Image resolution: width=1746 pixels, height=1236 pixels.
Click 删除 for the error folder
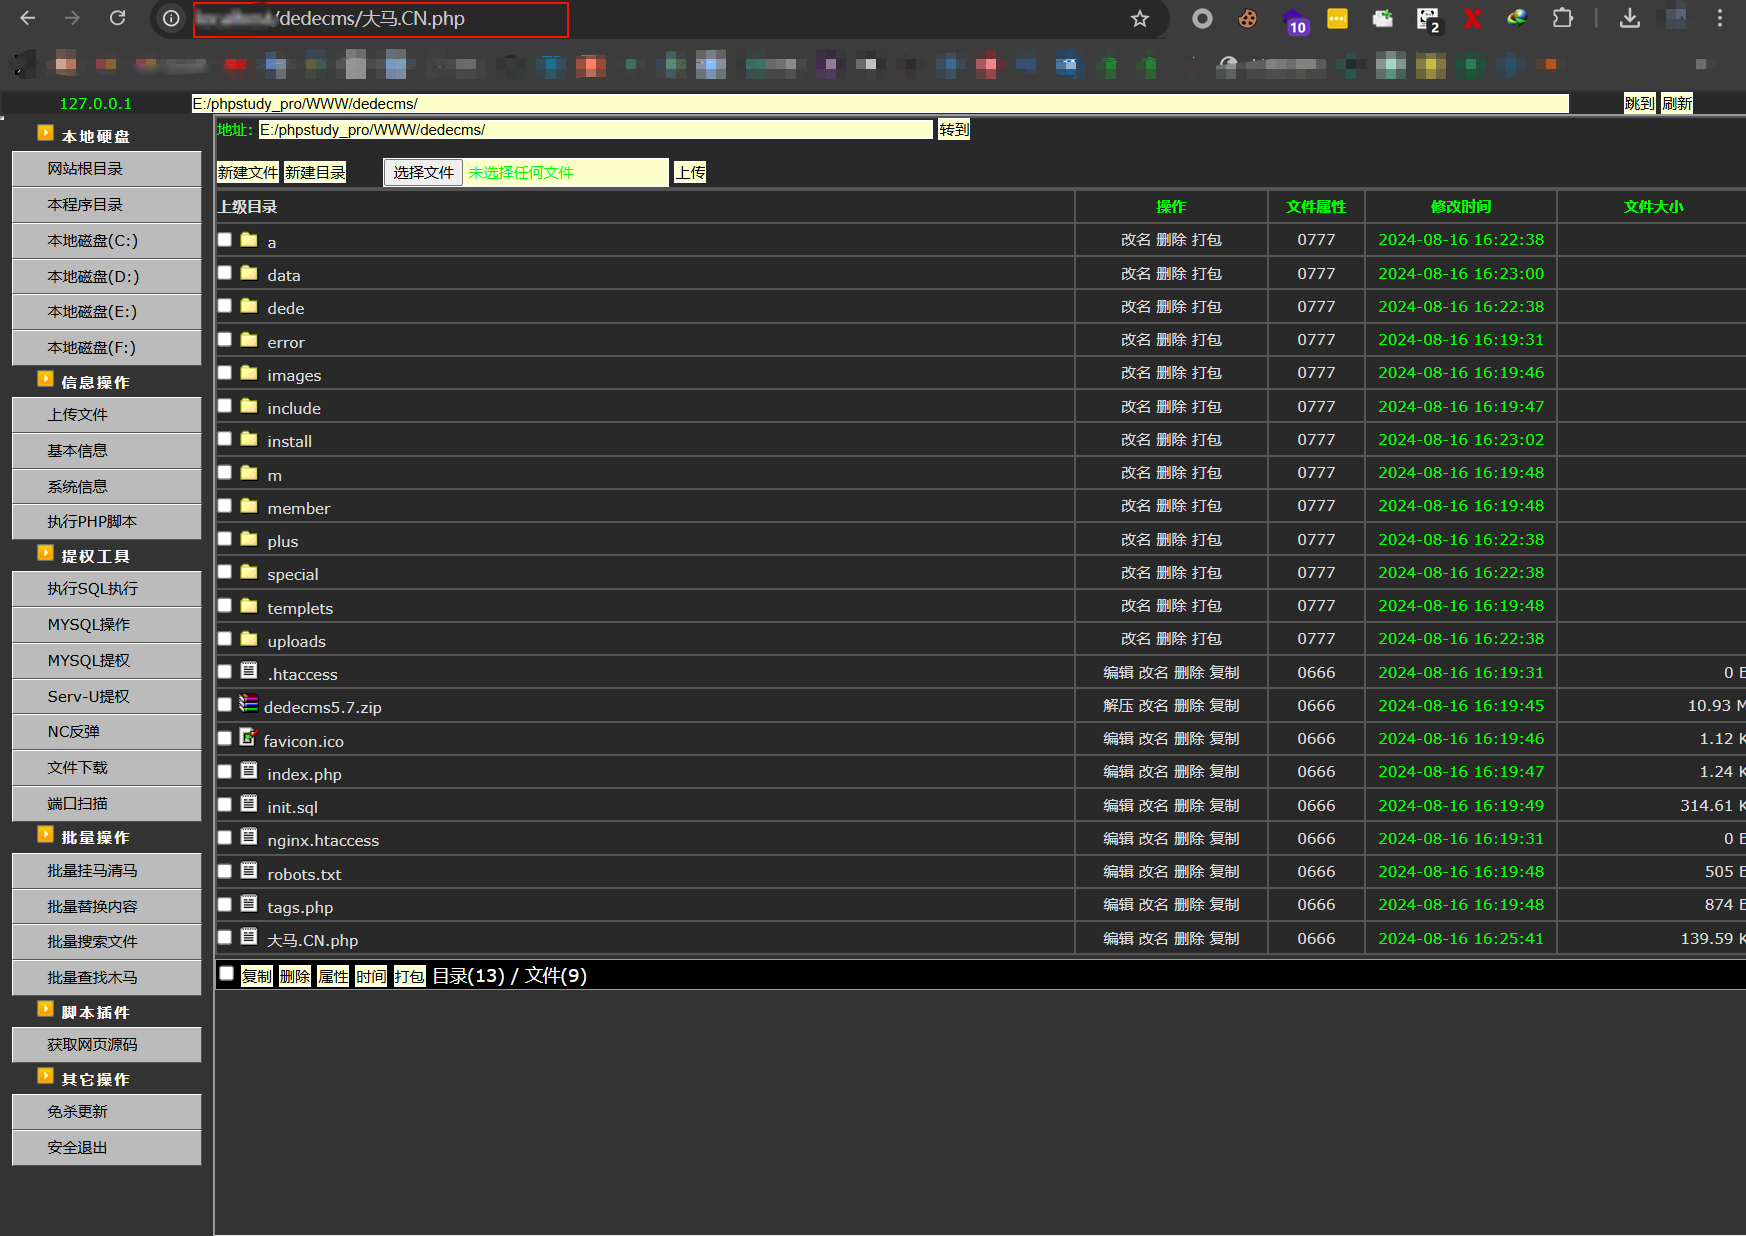[x=1171, y=340]
